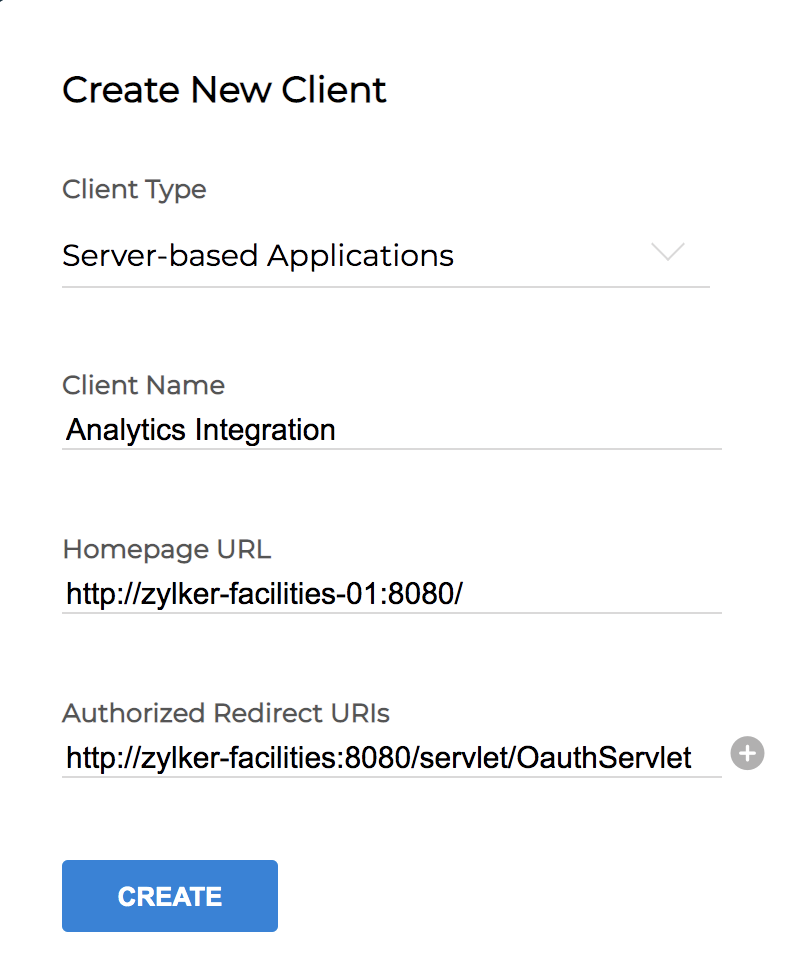Click the Homepage URL label
Viewport: 808px width, 976px height.
166,549
